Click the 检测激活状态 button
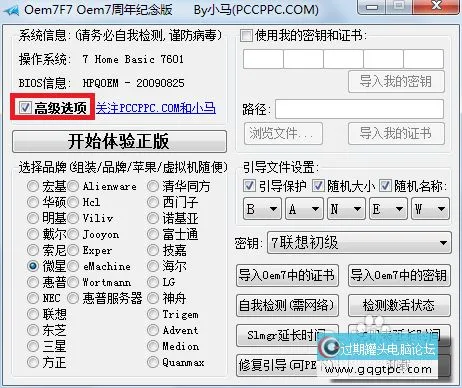The width and height of the screenshot is (462, 388). (x=399, y=305)
